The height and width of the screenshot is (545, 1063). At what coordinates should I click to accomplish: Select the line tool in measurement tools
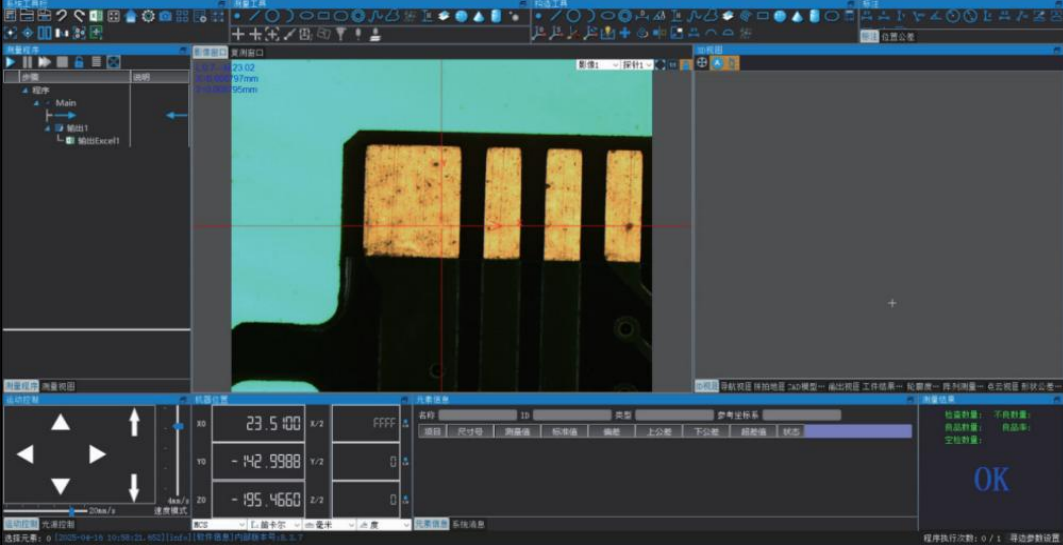pos(254,16)
